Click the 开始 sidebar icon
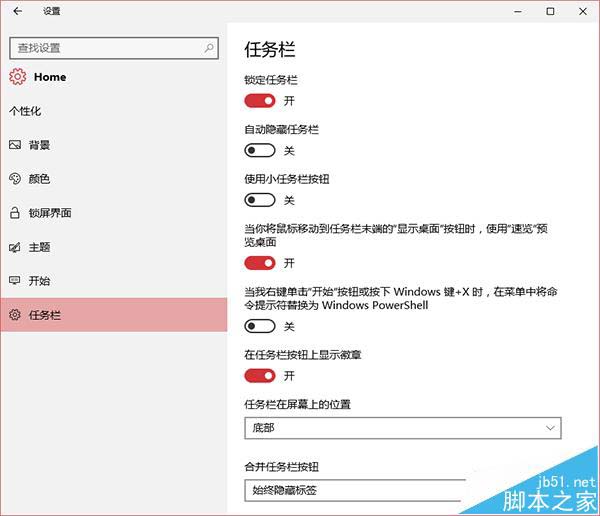 click(15, 281)
